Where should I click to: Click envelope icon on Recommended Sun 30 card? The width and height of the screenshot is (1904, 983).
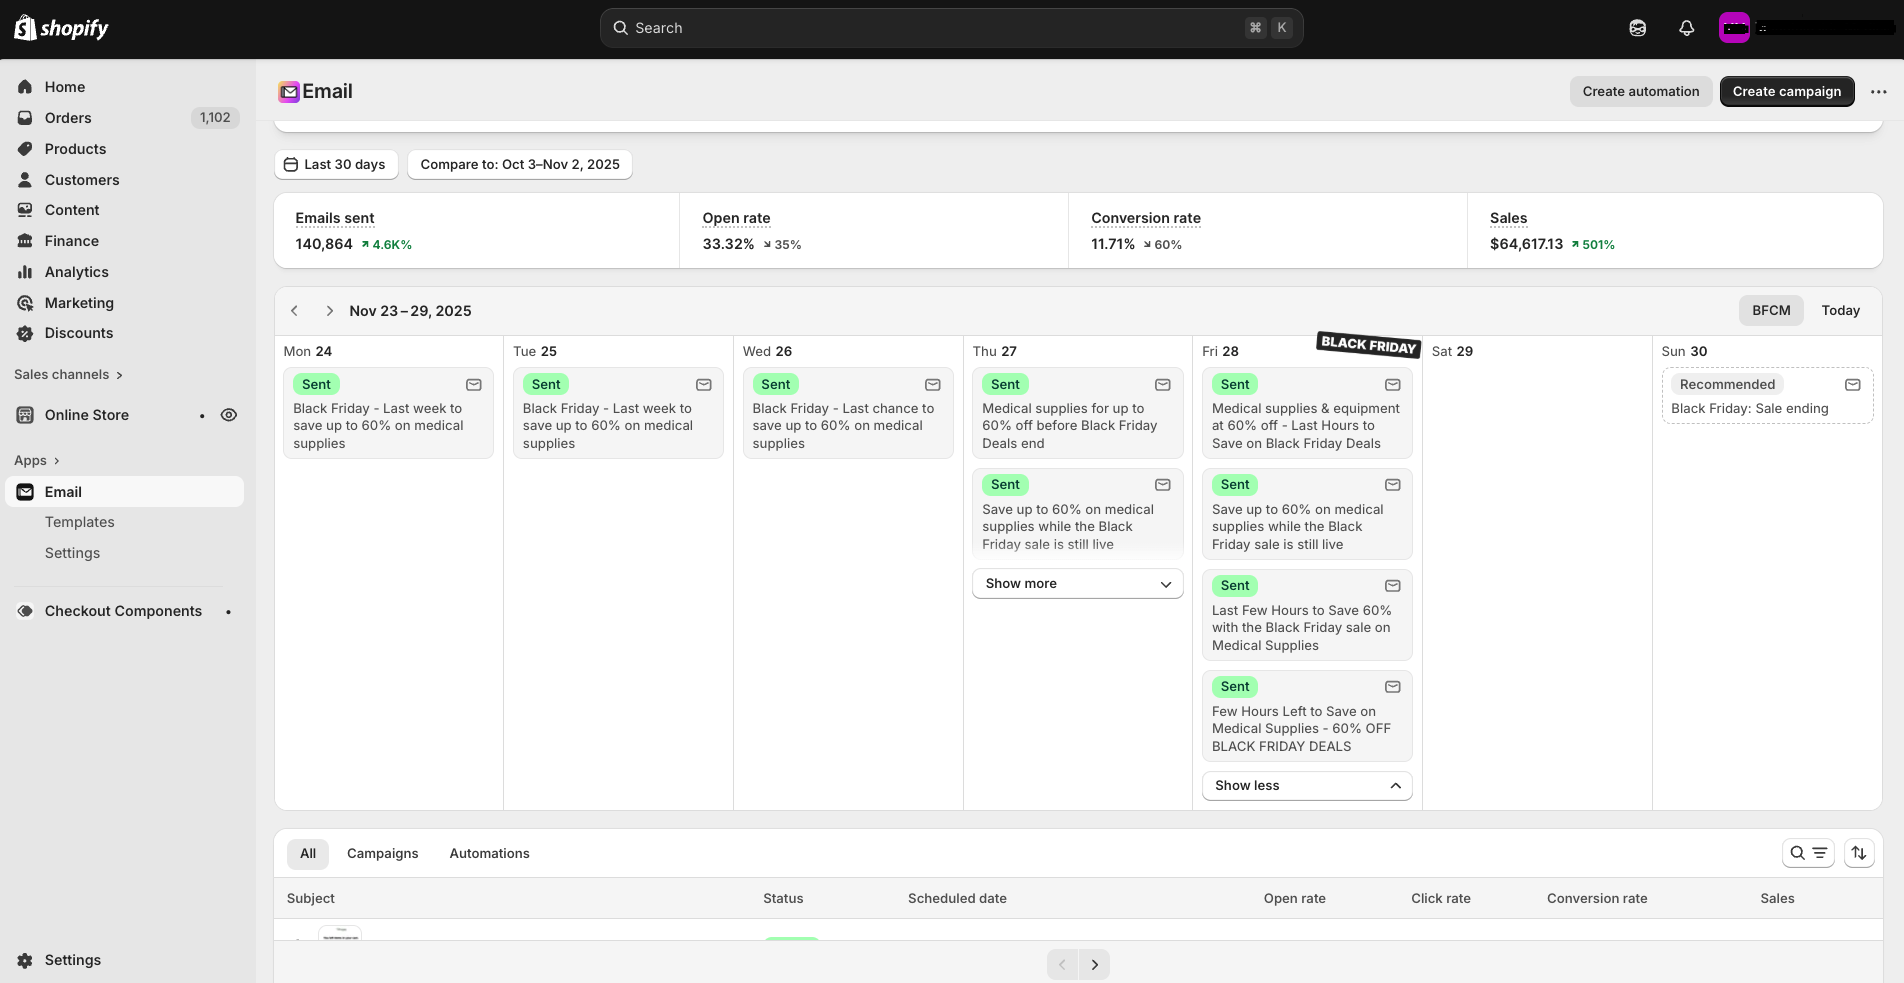pyautogui.click(x=1853, y=385)
